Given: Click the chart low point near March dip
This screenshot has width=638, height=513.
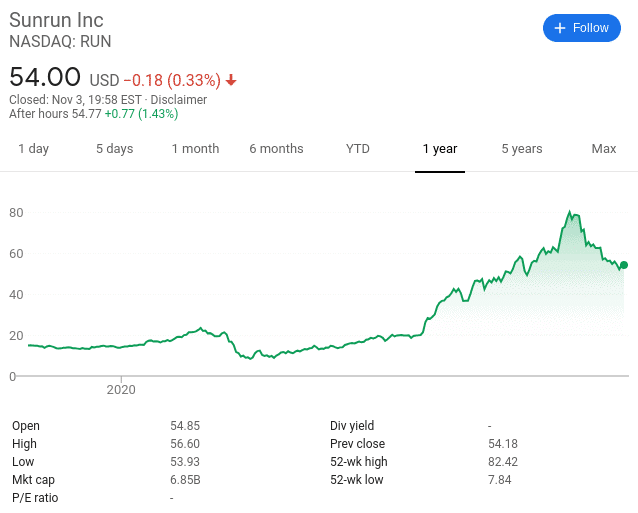Looking at the screenshot, I should pyautogui.click(x=251, y=359).
